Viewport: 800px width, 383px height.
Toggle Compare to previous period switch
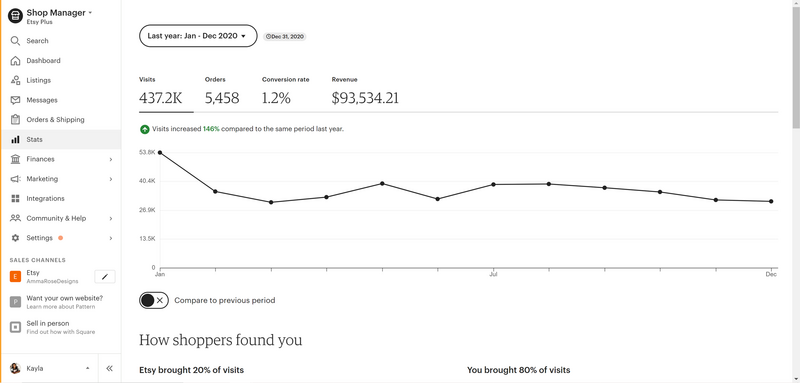154,300
